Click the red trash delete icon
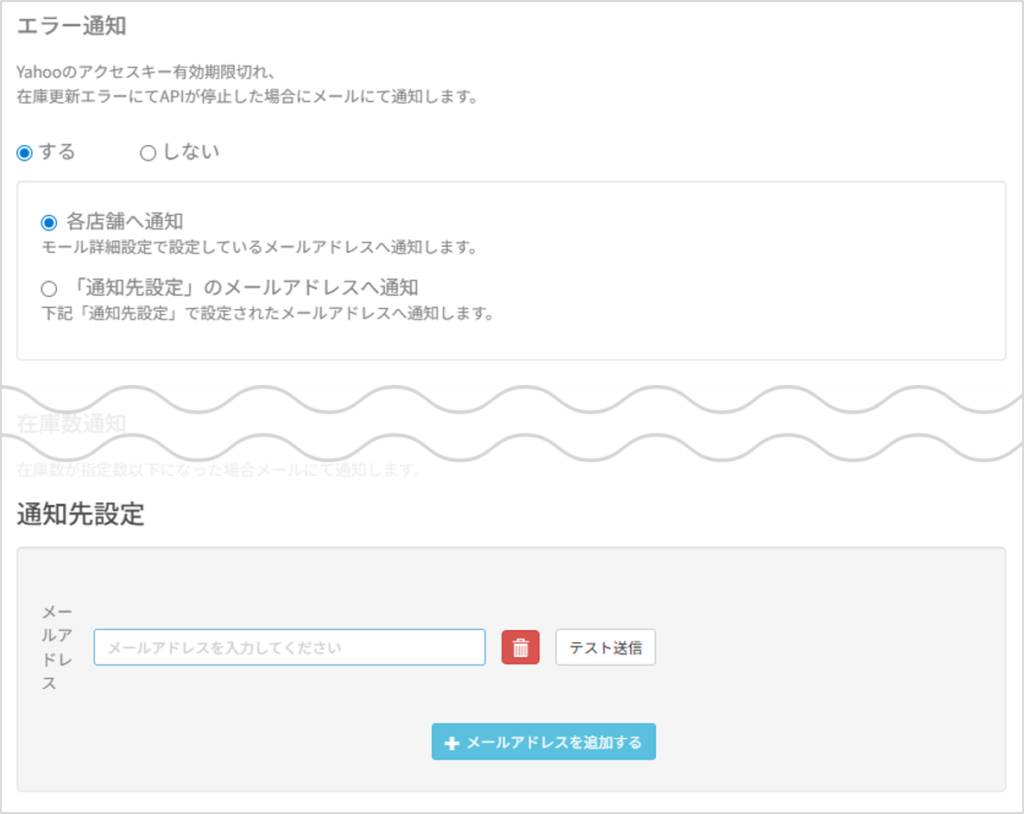1024x814 pixels. [x=520, y=647]
